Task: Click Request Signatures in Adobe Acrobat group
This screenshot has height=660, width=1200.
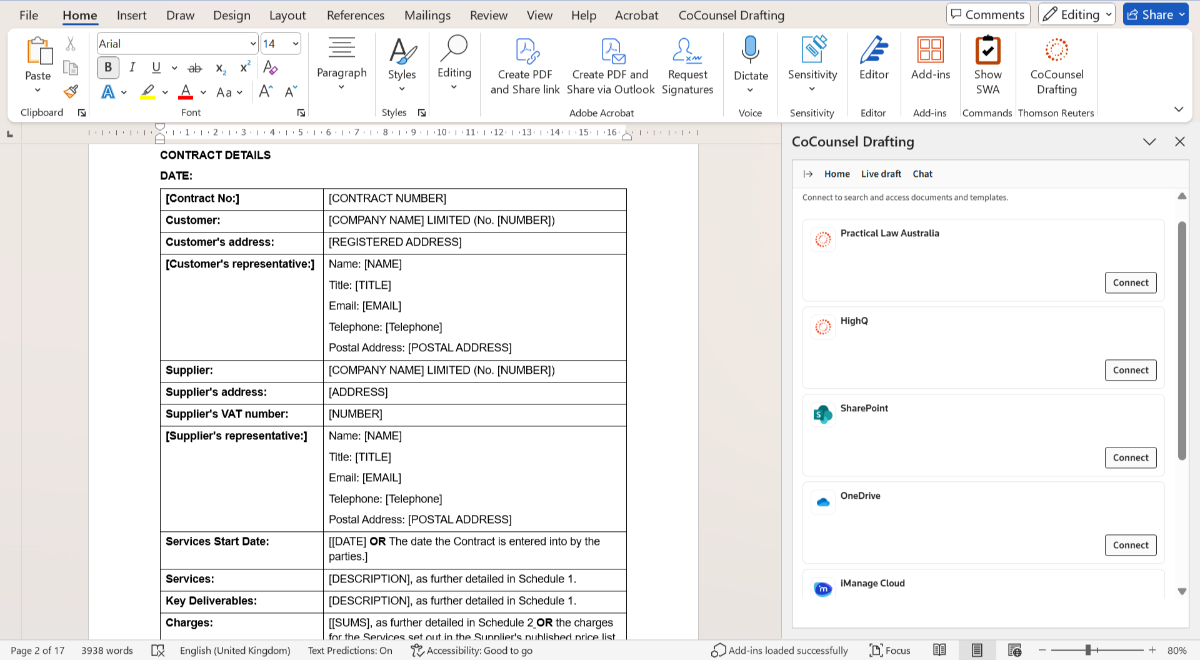Action: point(687,66)
